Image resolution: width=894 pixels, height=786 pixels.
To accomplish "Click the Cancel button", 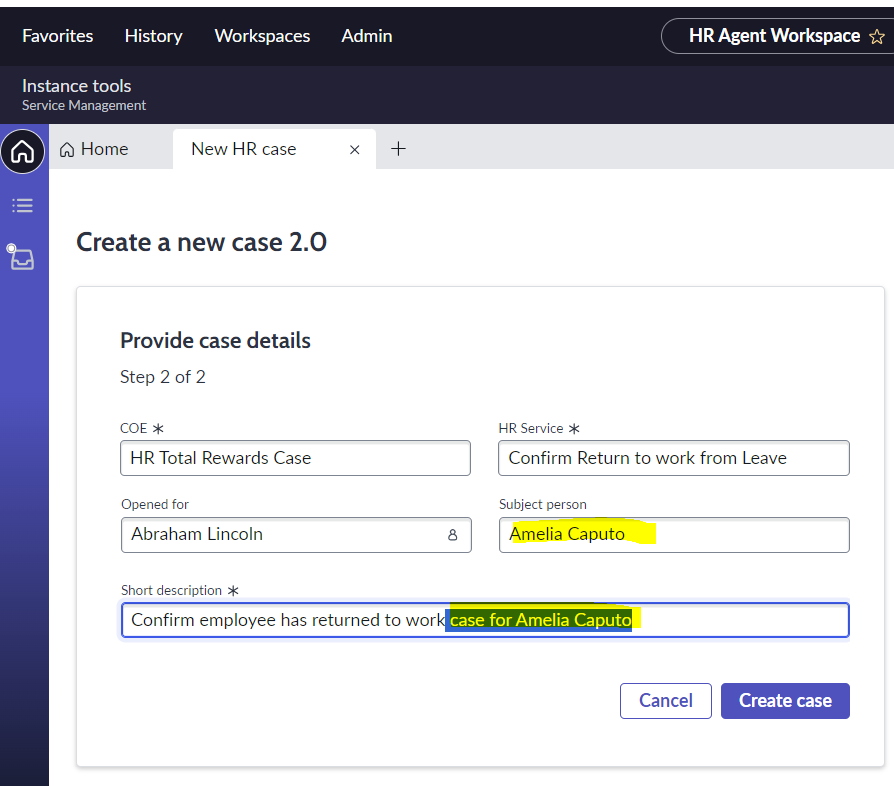I will (665, 701).
